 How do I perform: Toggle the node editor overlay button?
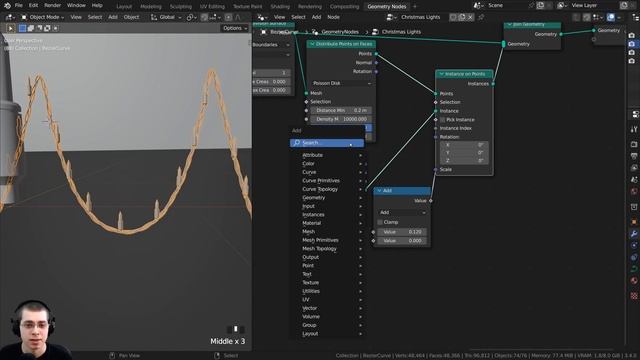tap(611, 17)
